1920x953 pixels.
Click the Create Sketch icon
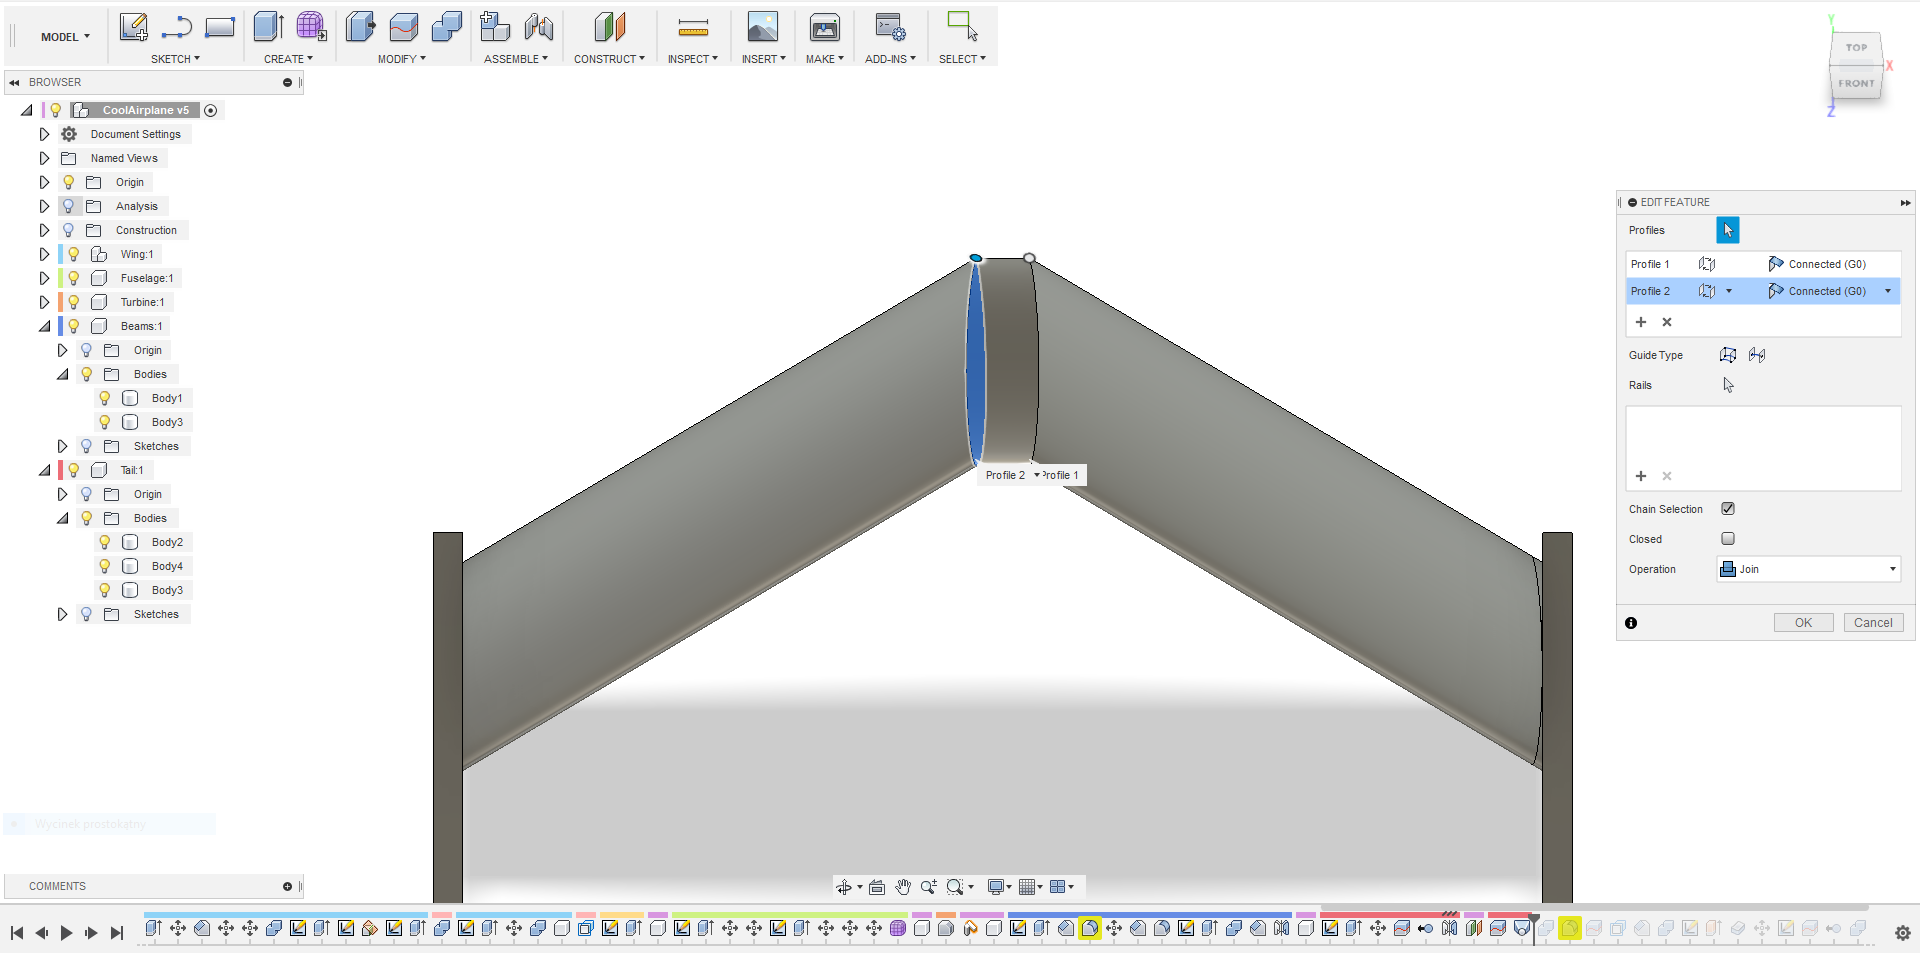tap(133, 27)
